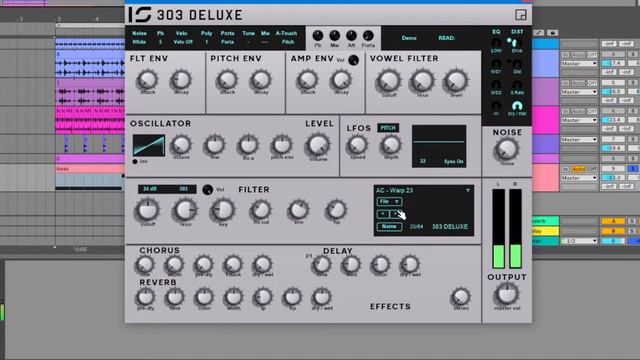Click the Tune value in header
The image size is (640, 360).
248,42
